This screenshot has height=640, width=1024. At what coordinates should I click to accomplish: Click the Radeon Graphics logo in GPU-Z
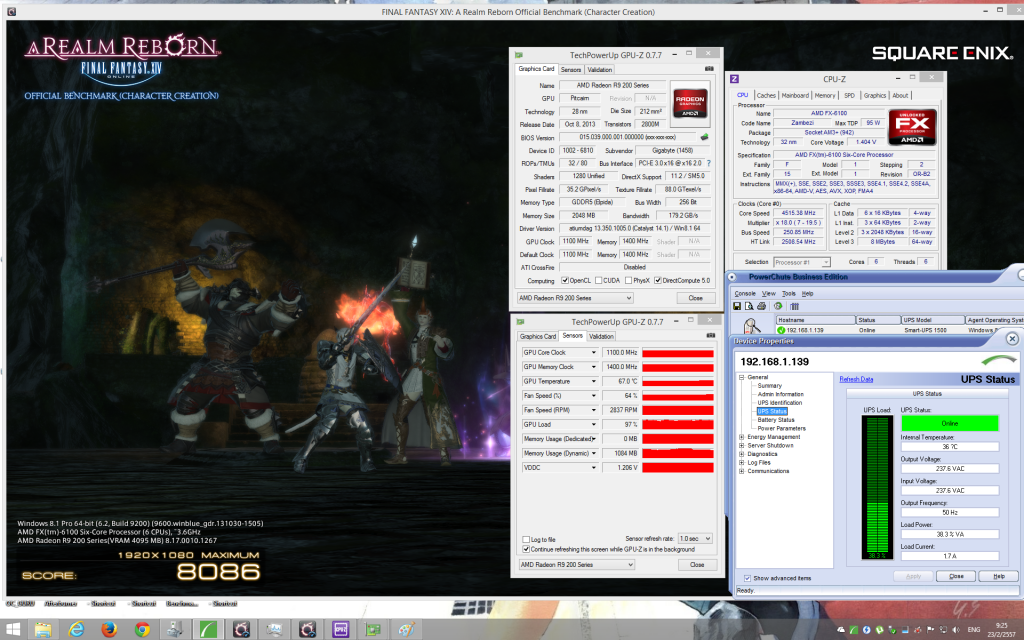pos(690,103)
